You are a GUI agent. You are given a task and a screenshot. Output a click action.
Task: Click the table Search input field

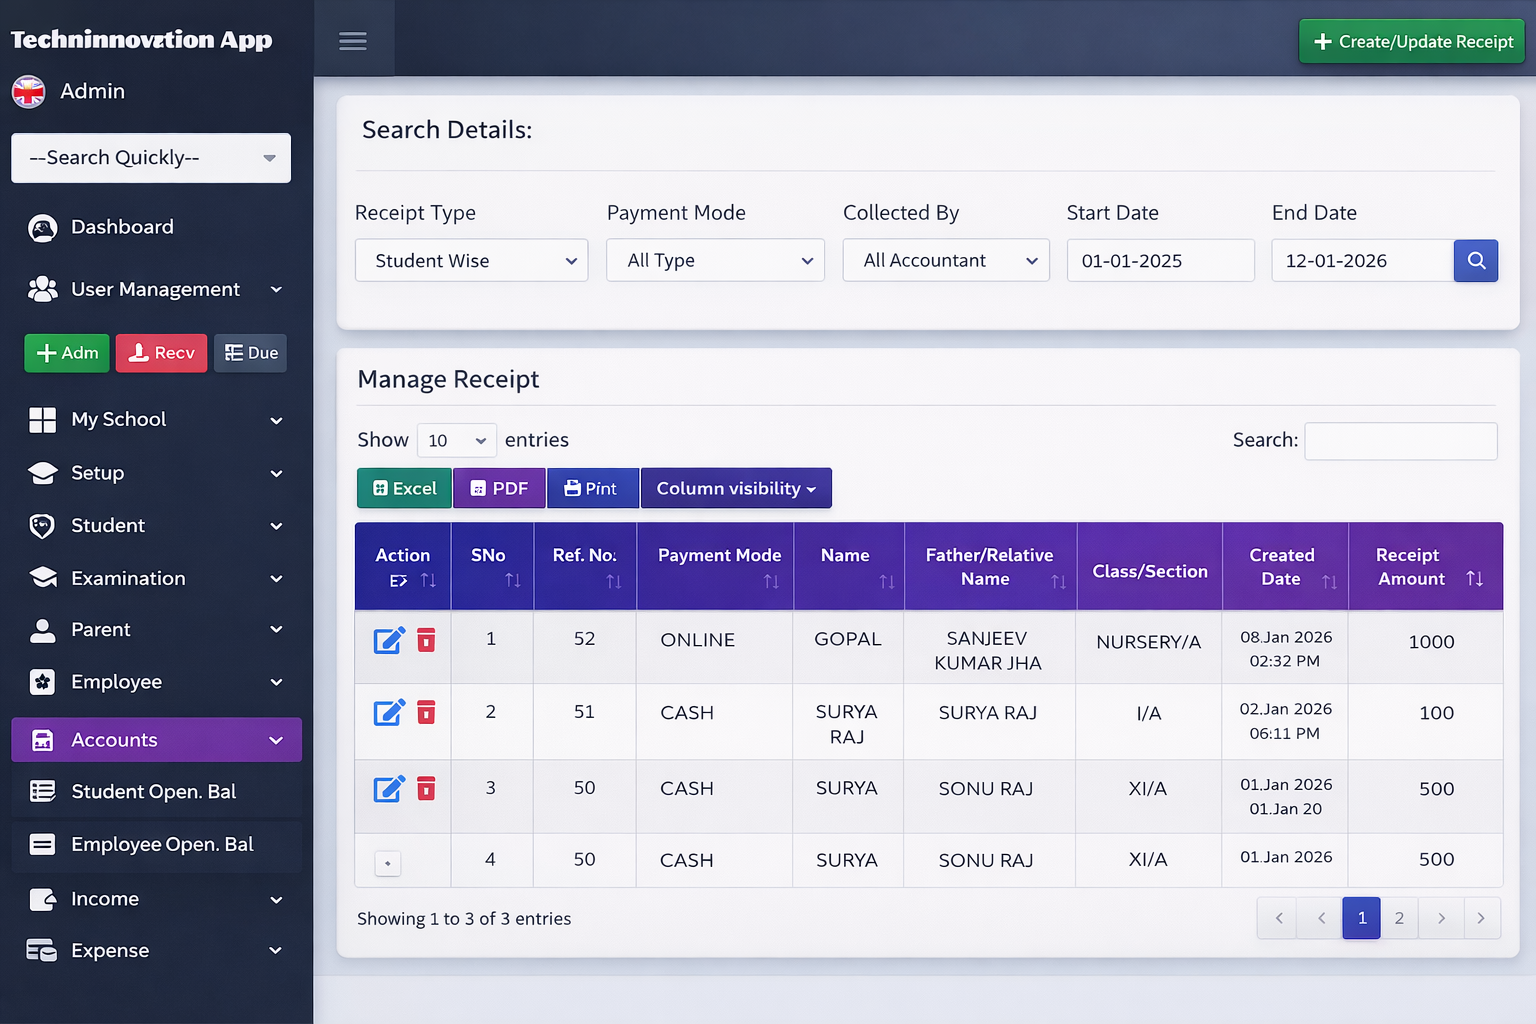point(1400,441)
